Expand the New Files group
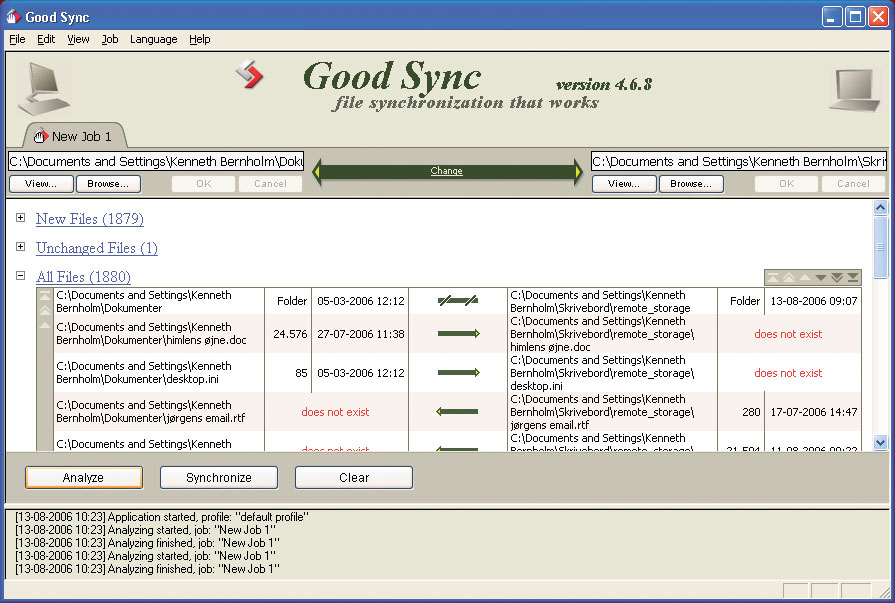The height and width of the screenshot is (603, 895). 20,218
